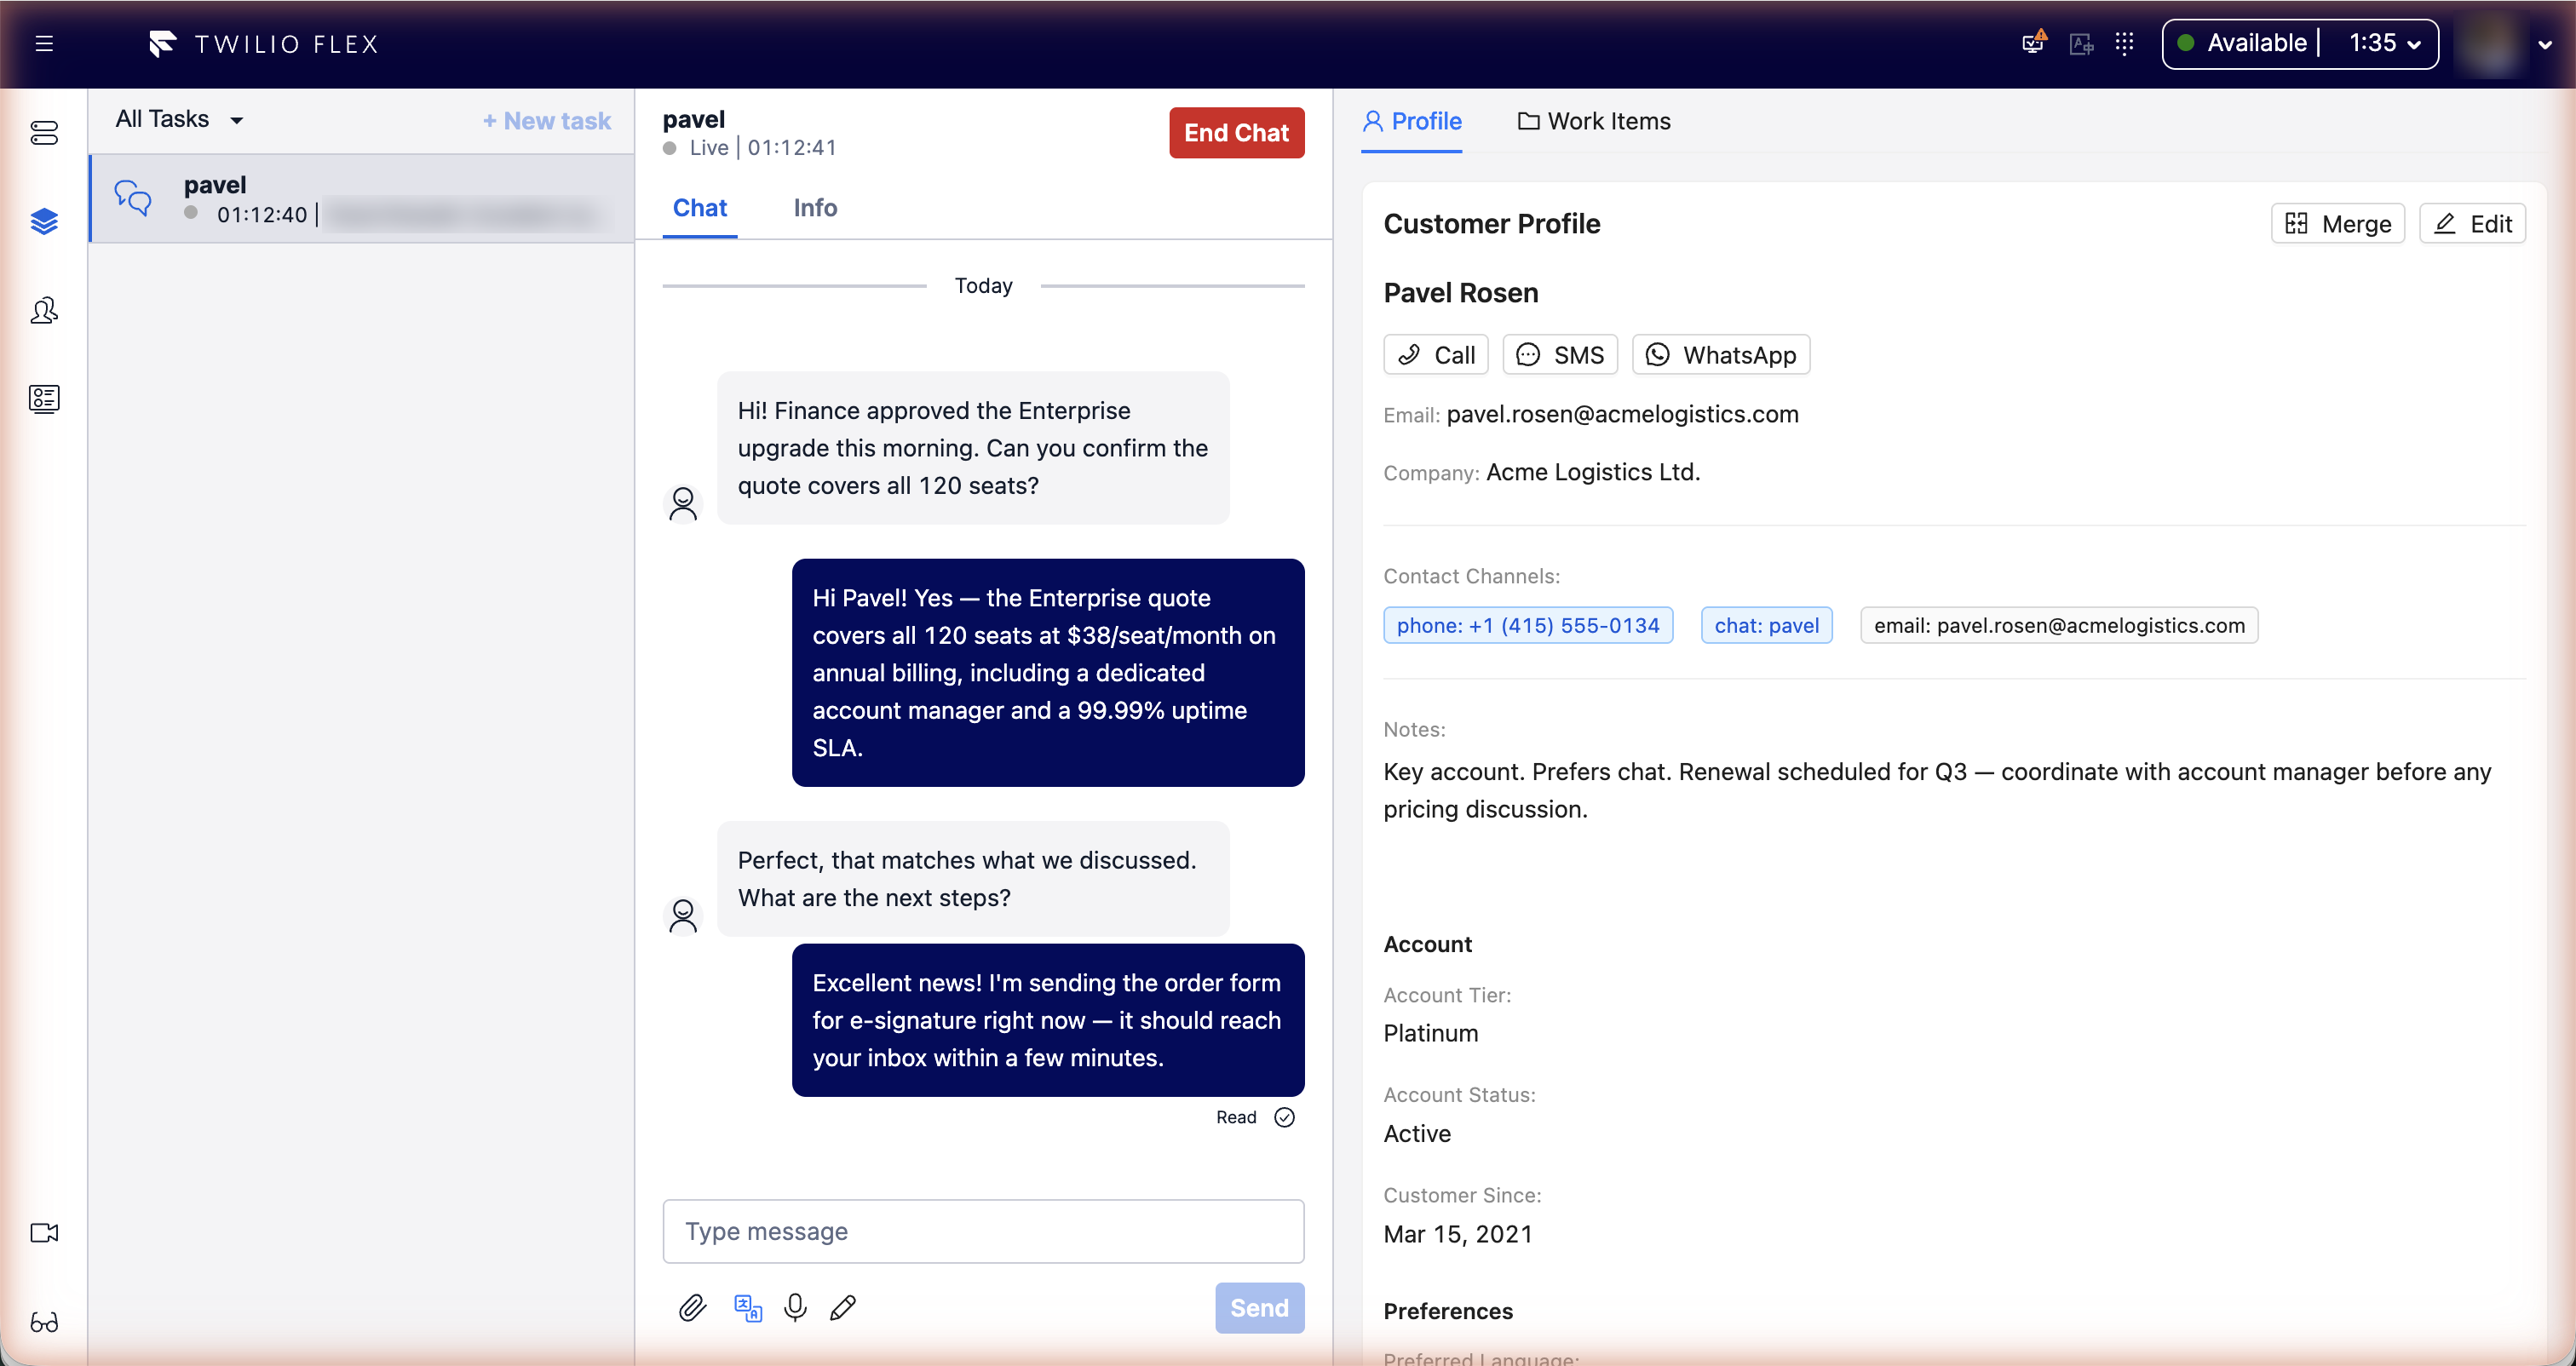
Task: Click the Call button
Action: 1435,354
